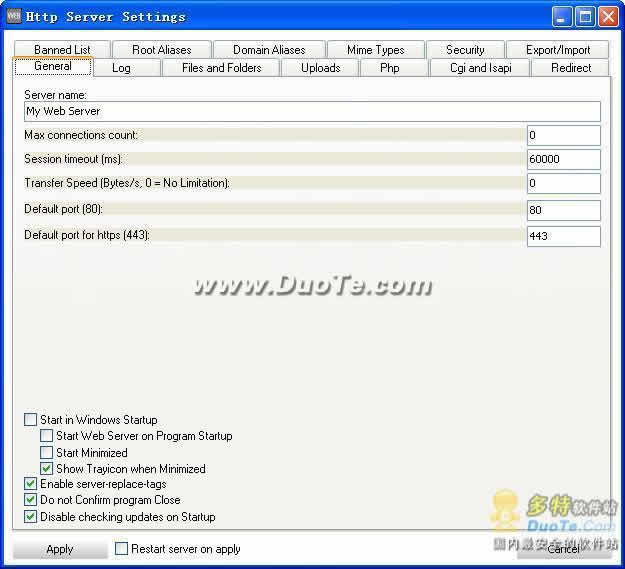Maximize the Http Server Settings window

click(x=585, y=16)
